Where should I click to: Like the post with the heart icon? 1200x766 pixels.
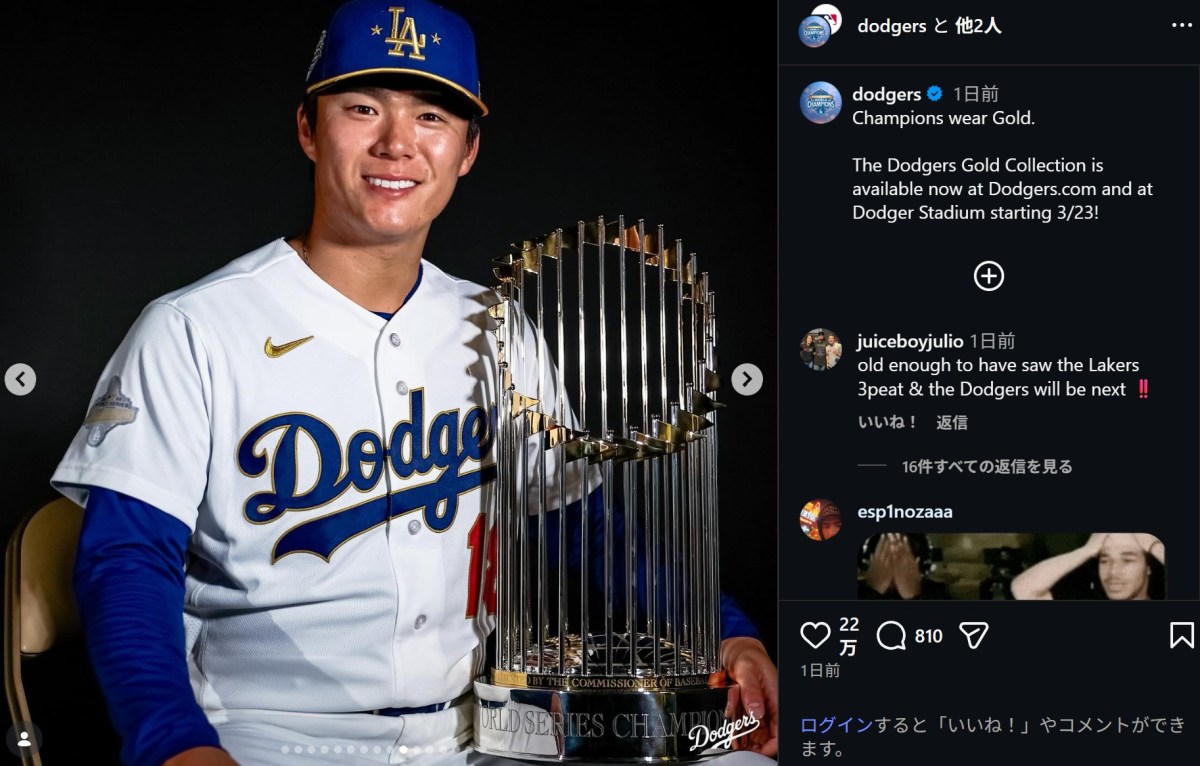[x=816, y=635]
